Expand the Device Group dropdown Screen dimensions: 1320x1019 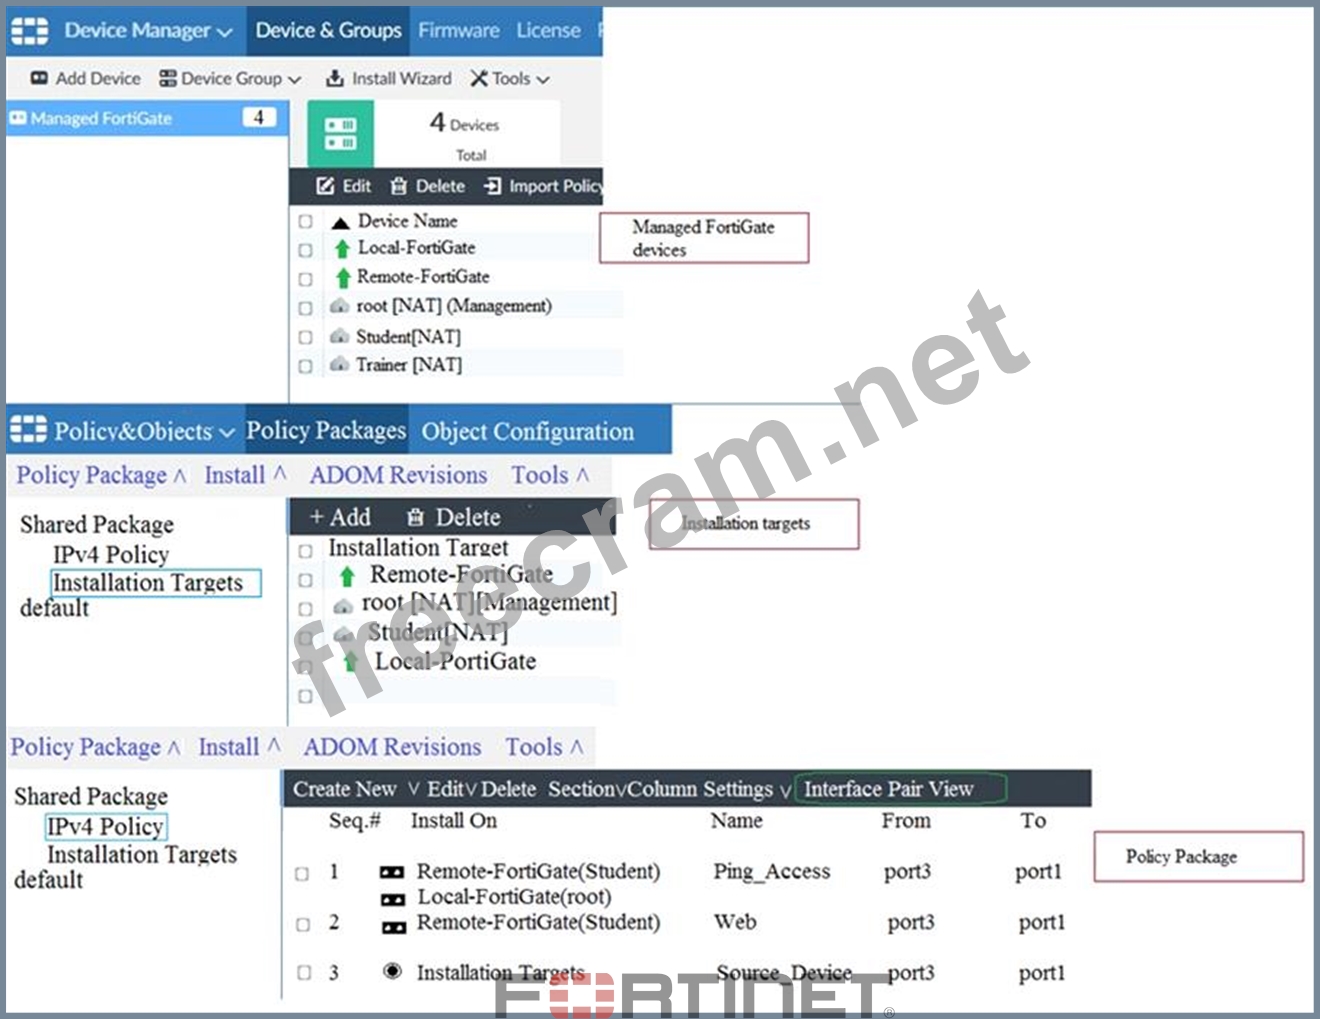pos(231,78)
